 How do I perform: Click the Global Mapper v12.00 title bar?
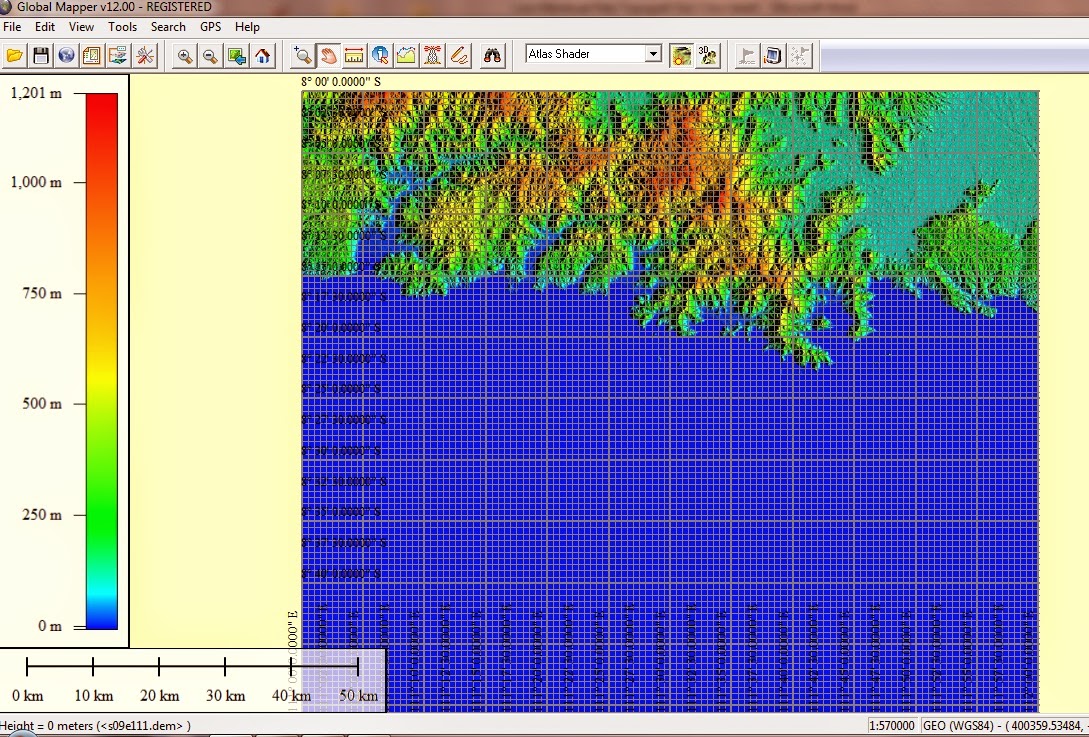click(544, 8)
